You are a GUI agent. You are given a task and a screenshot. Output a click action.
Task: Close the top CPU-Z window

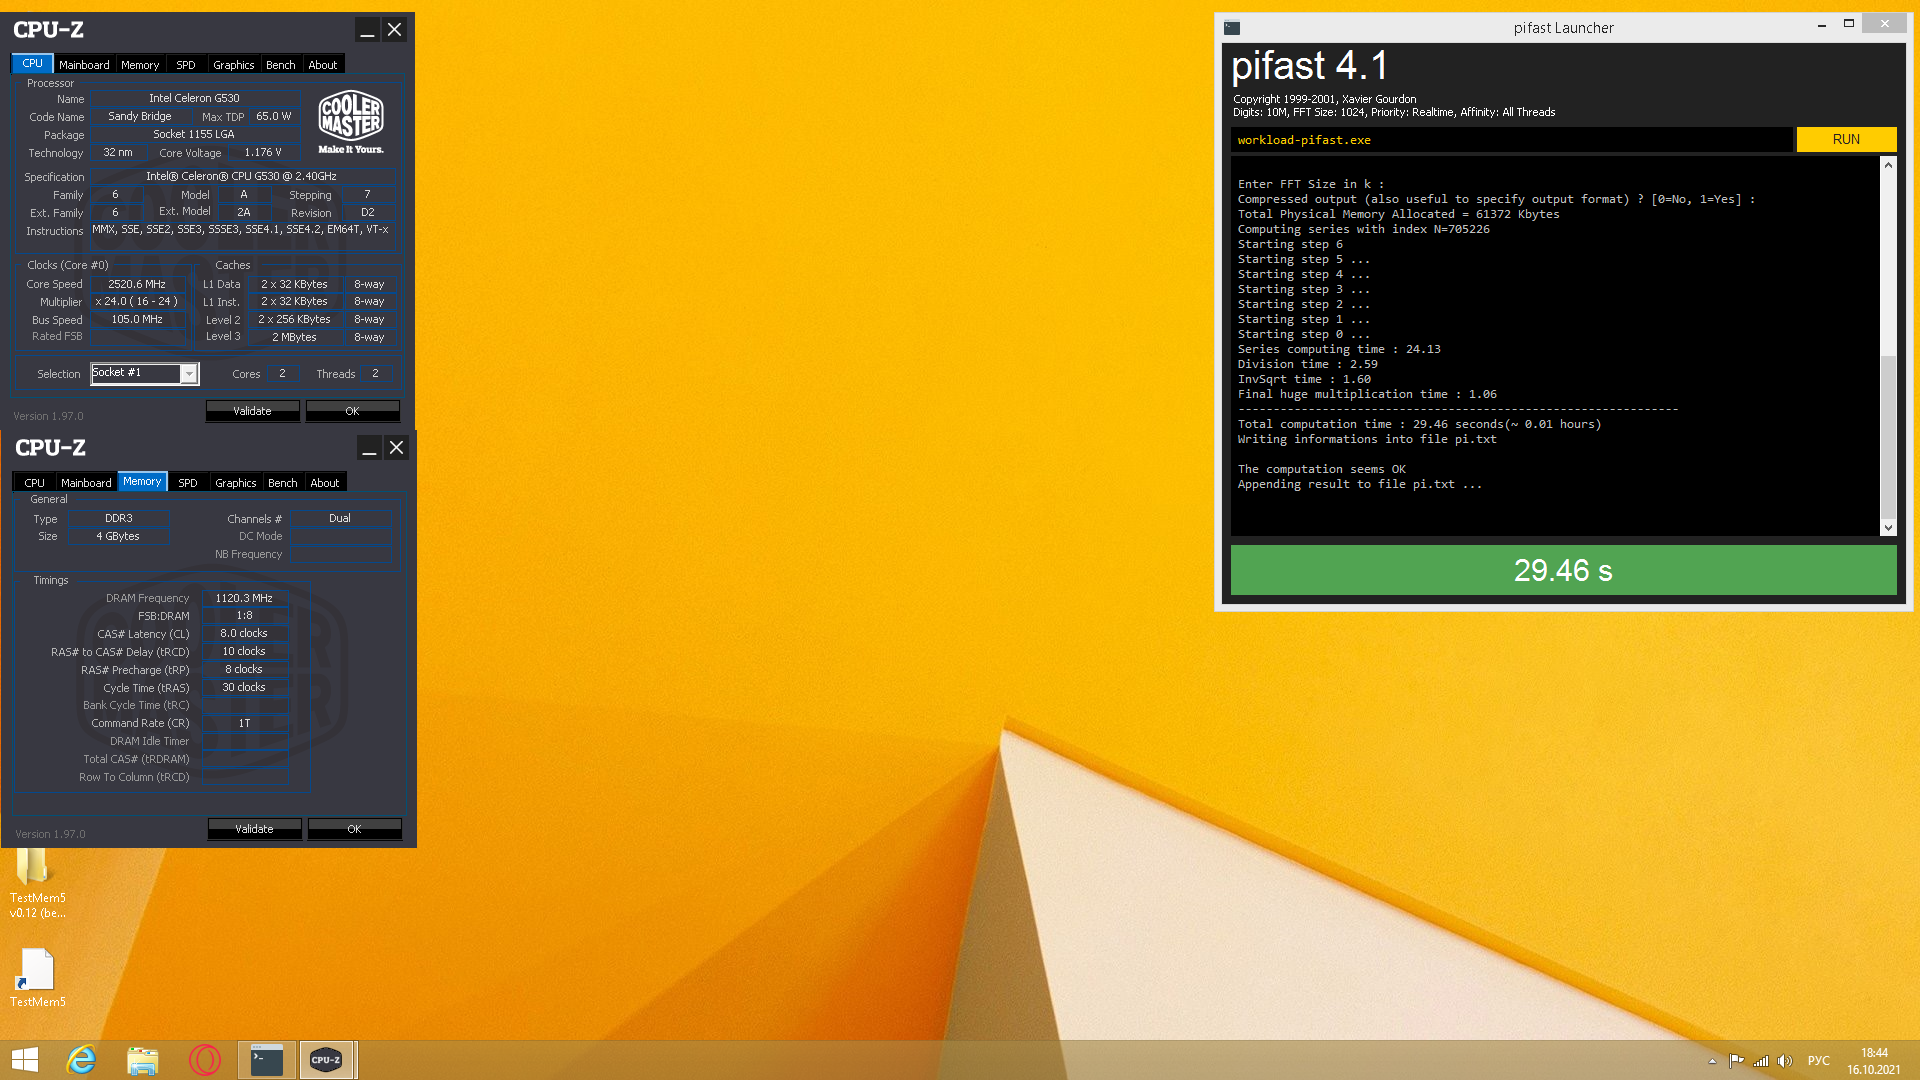[x=395, y=30]
